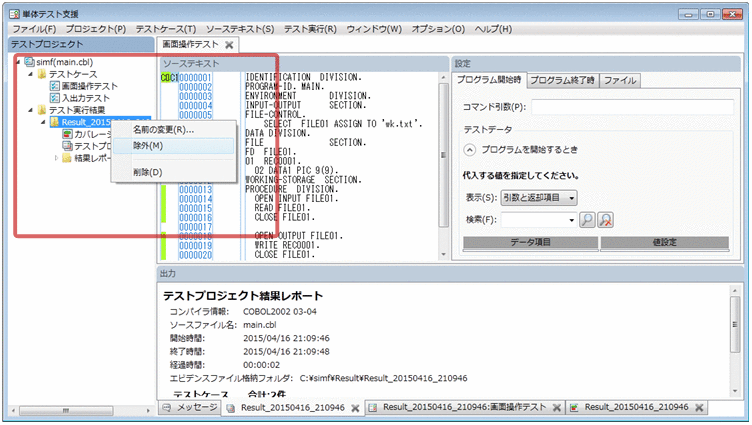Click the データ項目 column header
The image size is (752, 425).
pyautogui.click(x=530, y=243)
